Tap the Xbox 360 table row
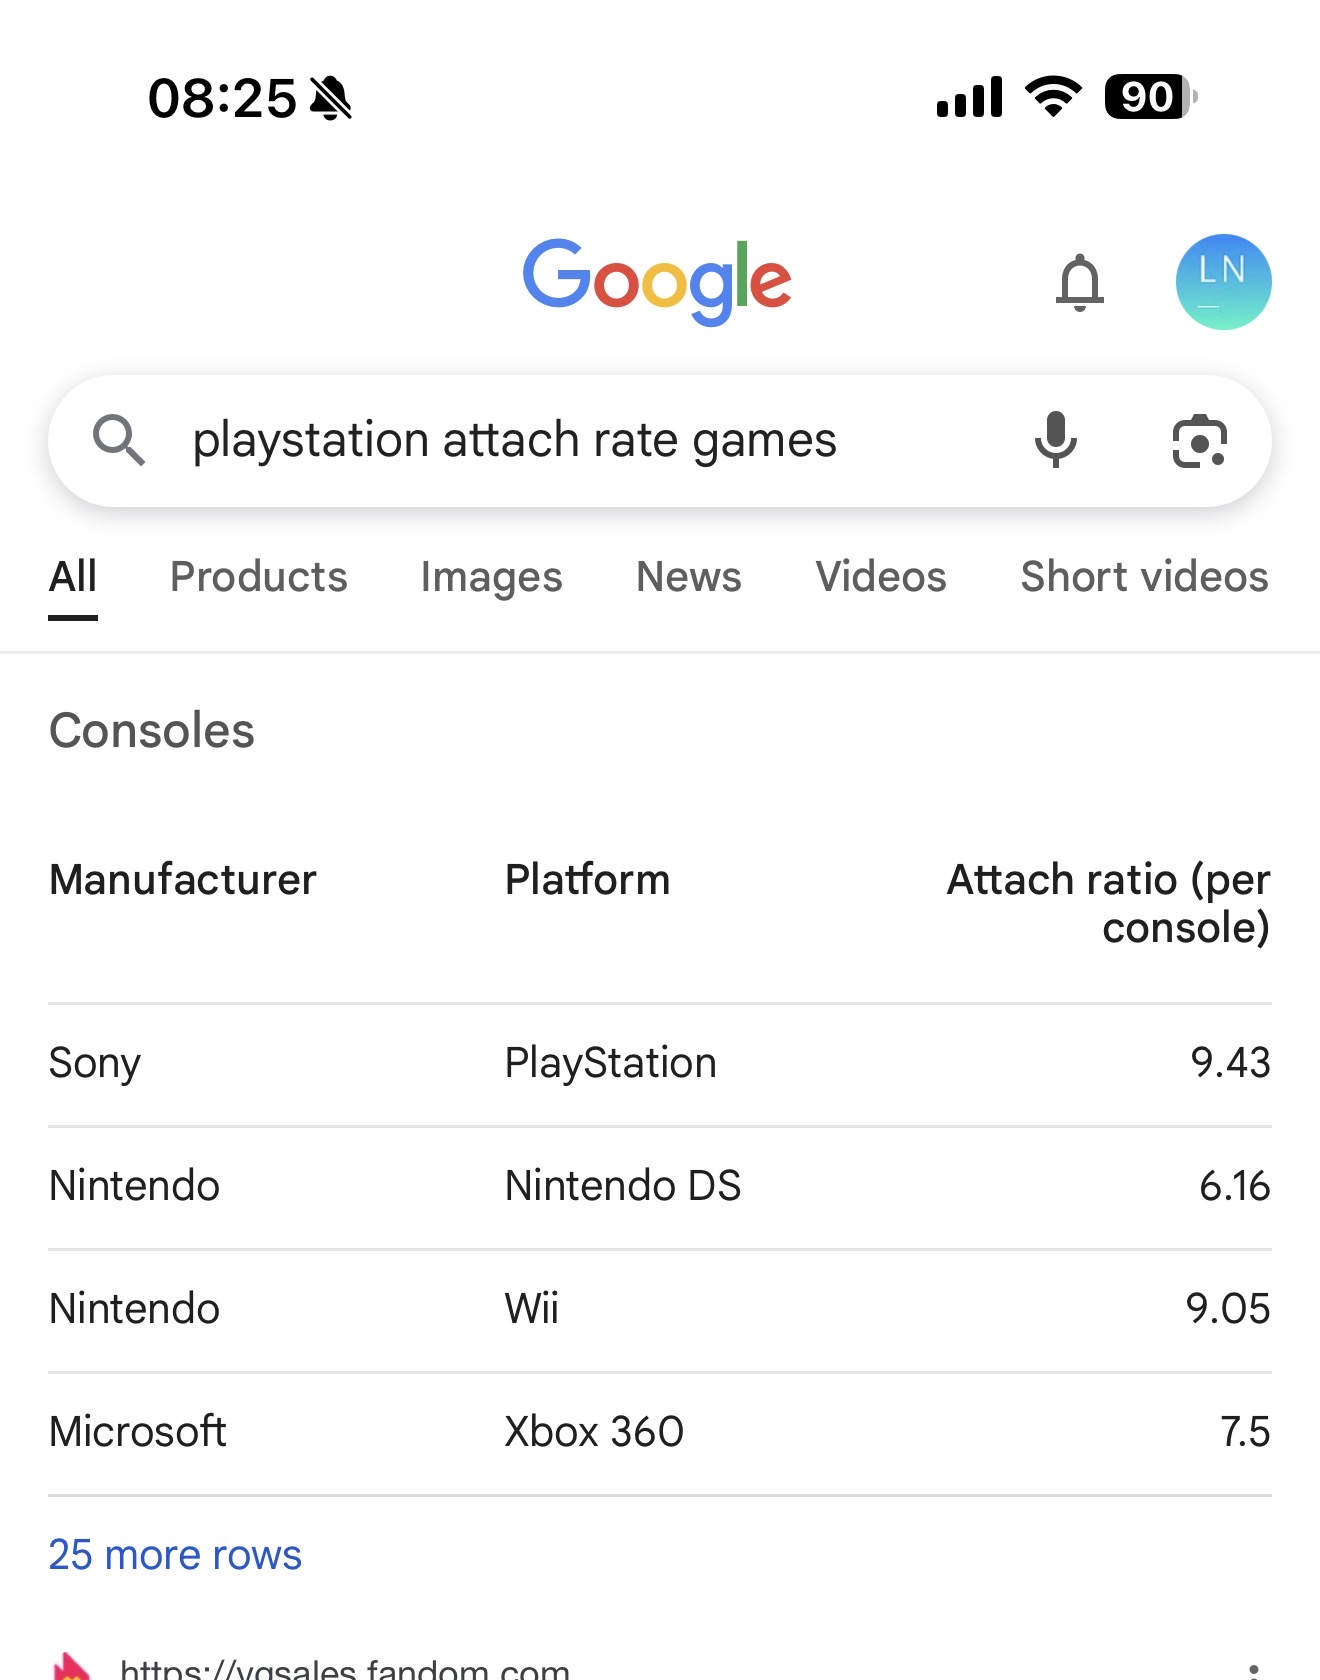 (660, 1432)
